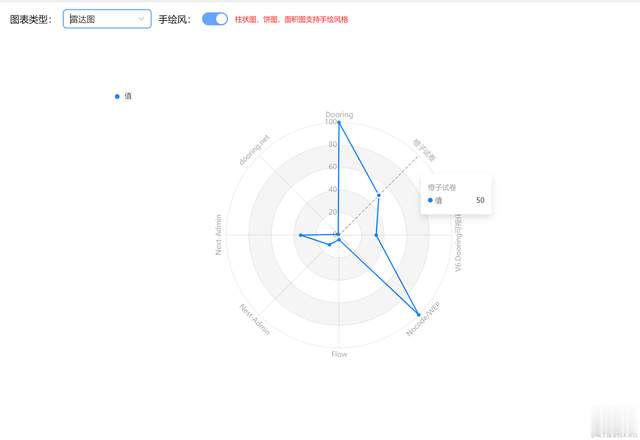This screenshot has width=640, height=440.
Task: Click the blue dot inside the tooltip
Action: click(x=430, y=200)
